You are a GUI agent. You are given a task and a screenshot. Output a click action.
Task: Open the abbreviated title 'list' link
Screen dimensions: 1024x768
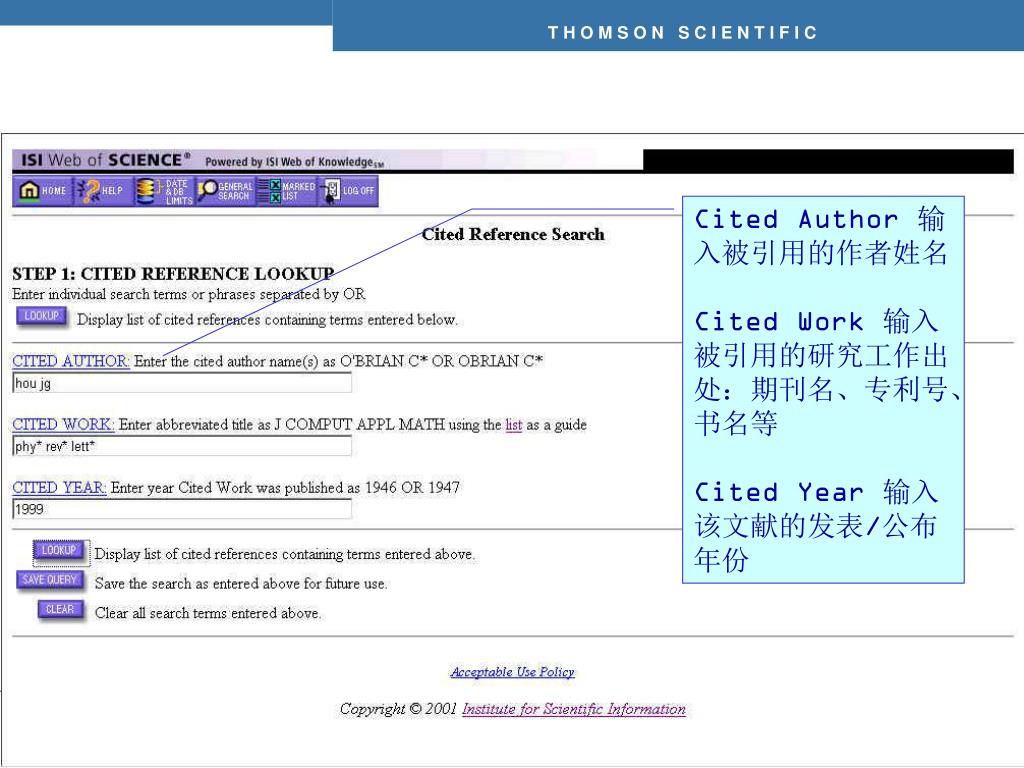[x=514, y=425]
